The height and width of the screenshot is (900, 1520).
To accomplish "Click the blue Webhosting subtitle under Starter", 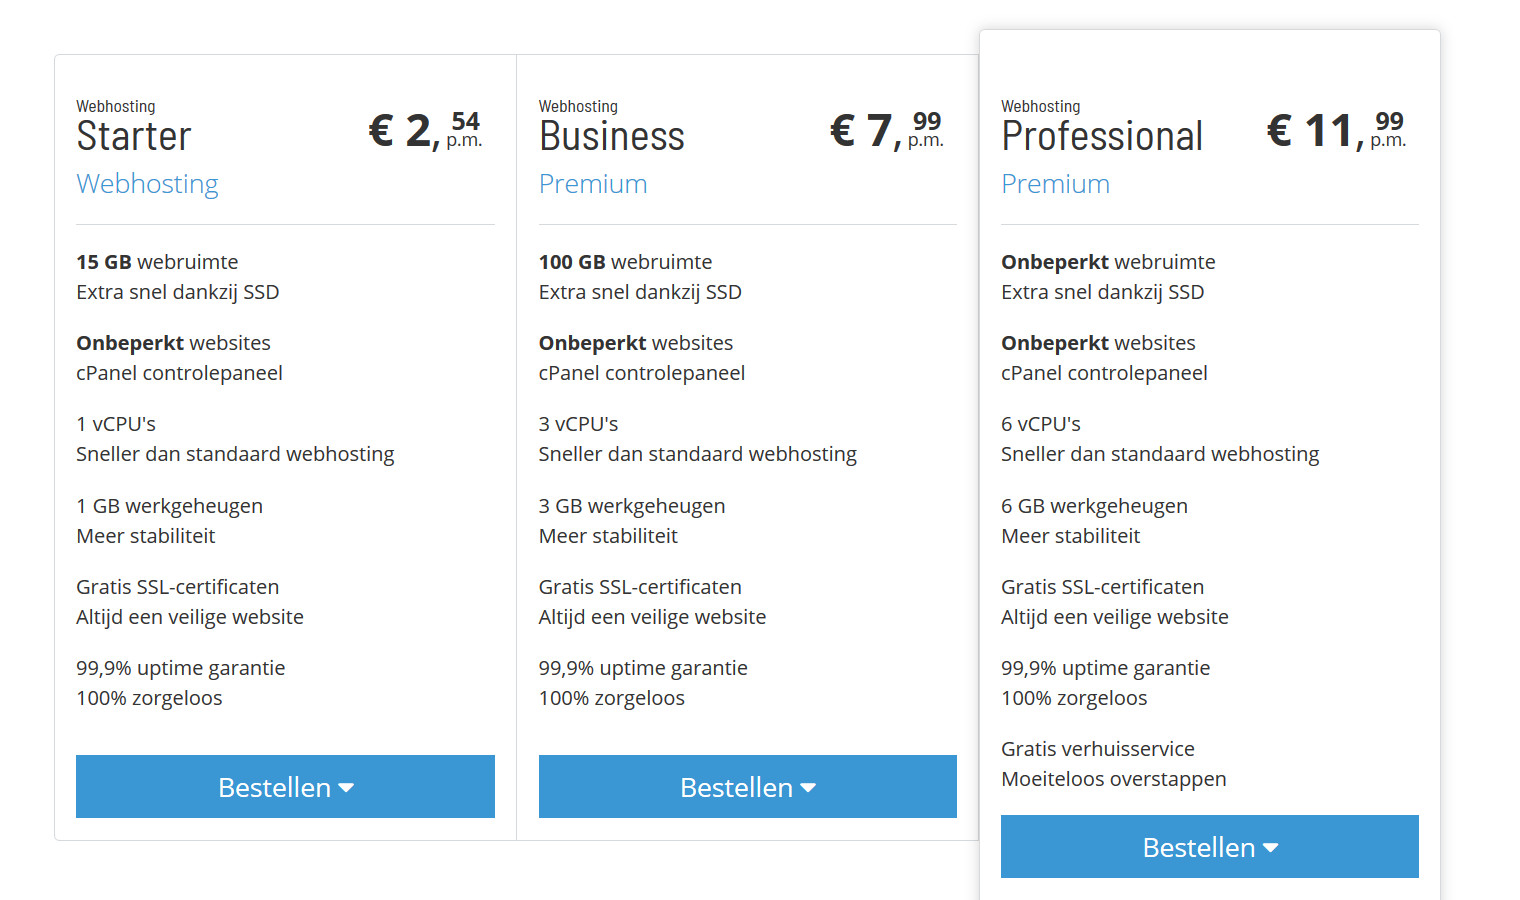I will point(147,184).
